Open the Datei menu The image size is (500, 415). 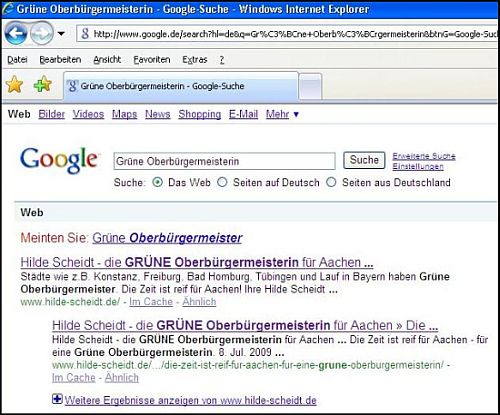coord(17,60)
